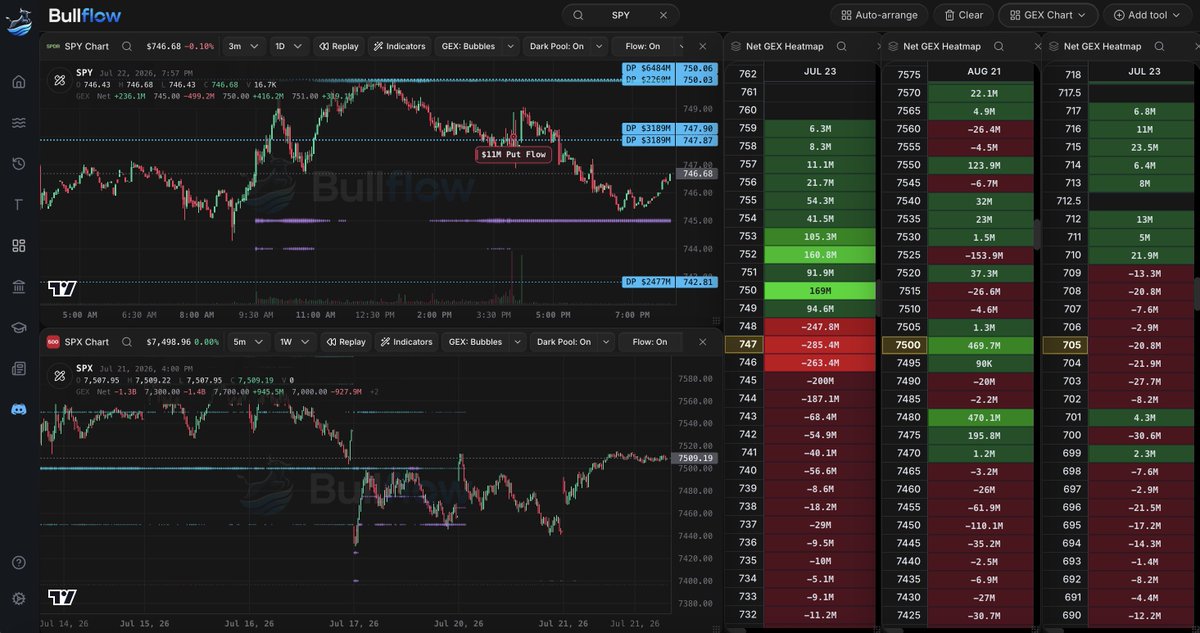Open the 1D range dropdown in SPY chart
This screenshot has width=1200, height=633.
(x=289, y=46)
